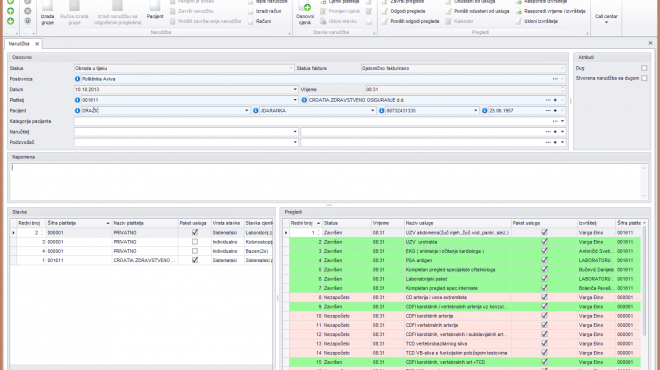
Task: Click info icon beside CROATIA ZDRAVSTVENO OSIGURANJE
Action: point(304,100)
